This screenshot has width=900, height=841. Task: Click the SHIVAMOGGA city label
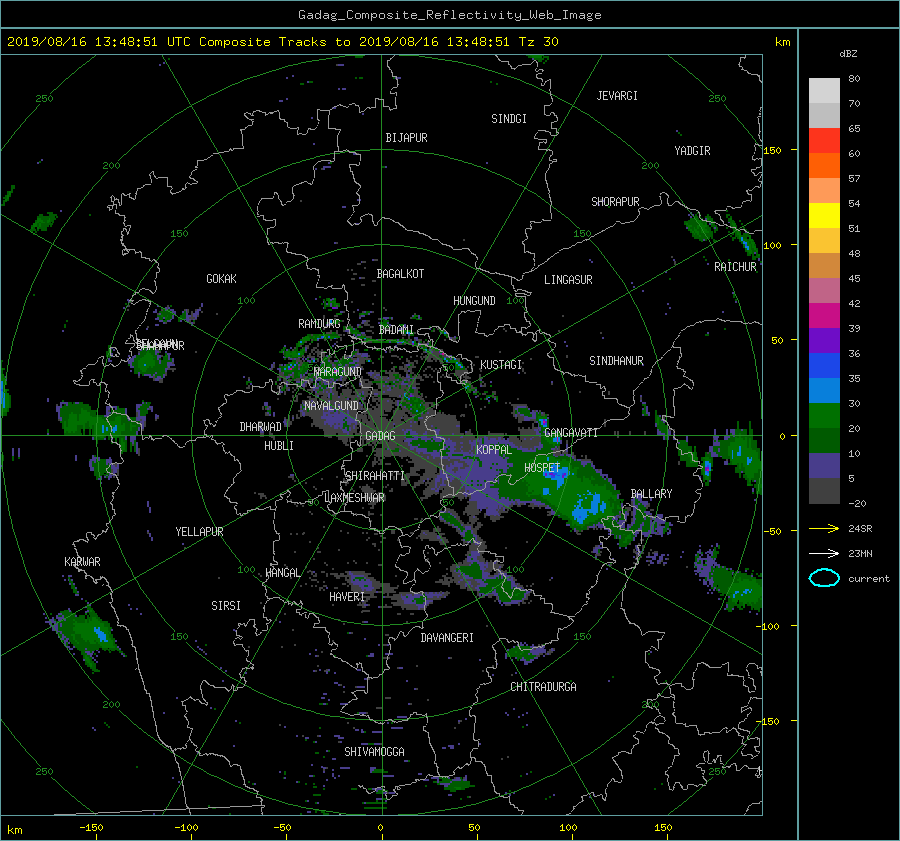[374, 752]
